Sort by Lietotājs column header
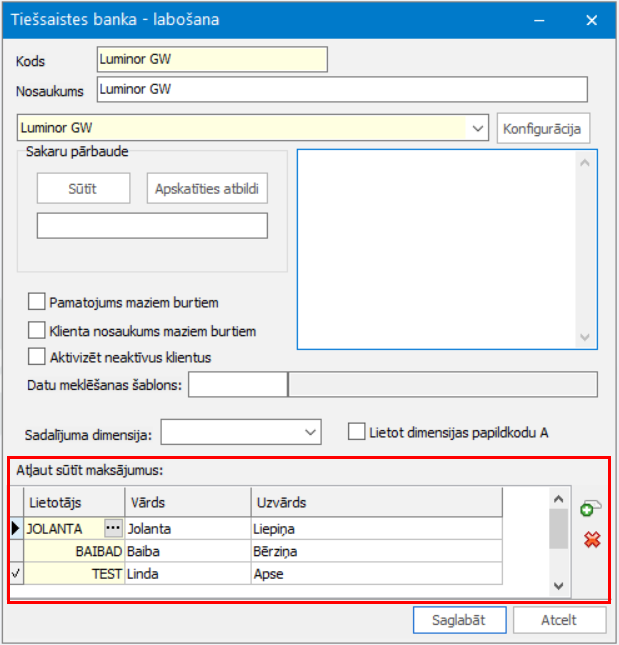Screen dimensions: 619x645 pyautogui.click(x=74, y=502)
